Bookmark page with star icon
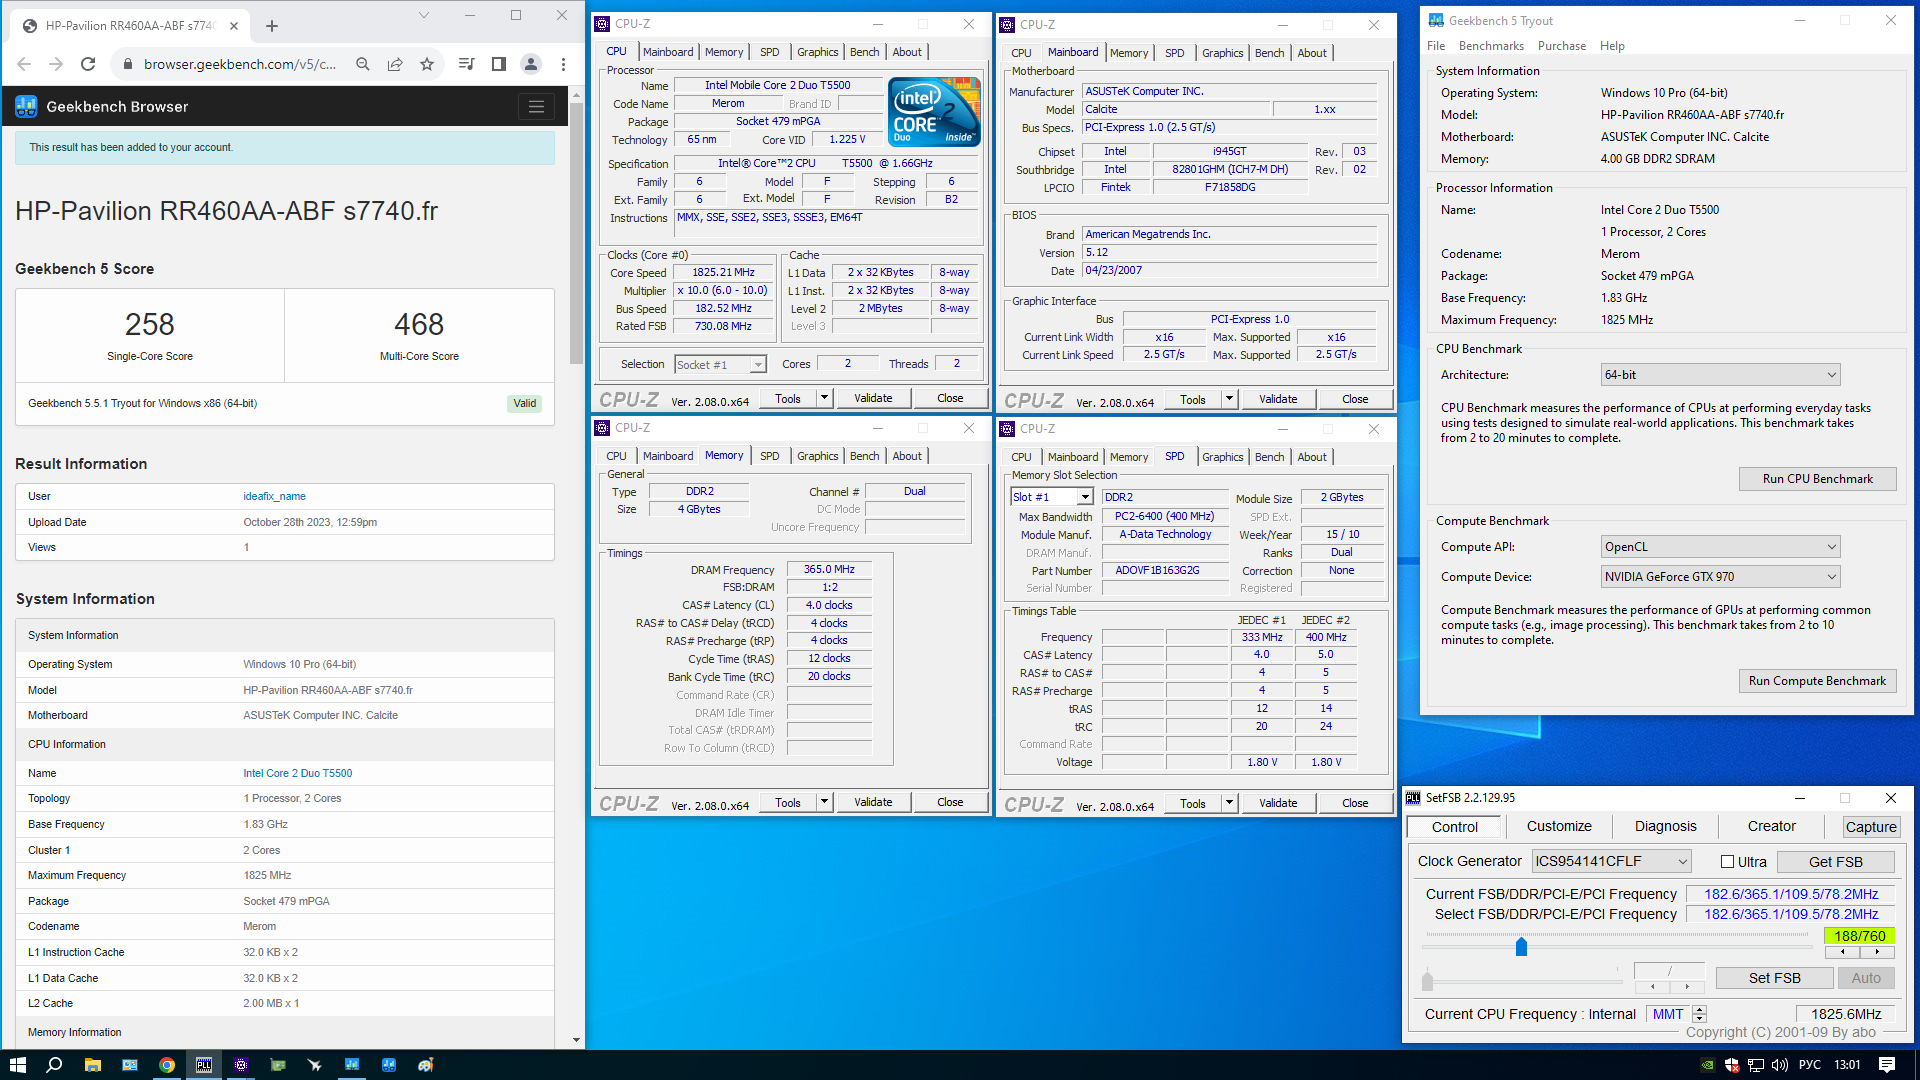 tap(427, 64)
